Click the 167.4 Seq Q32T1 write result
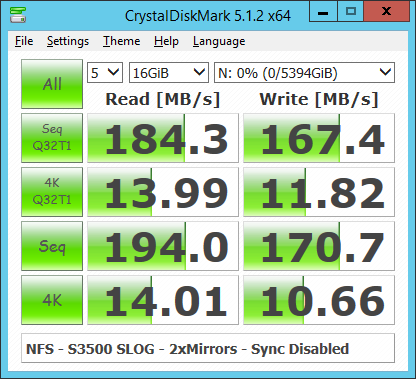 click(x=319, y=138)
